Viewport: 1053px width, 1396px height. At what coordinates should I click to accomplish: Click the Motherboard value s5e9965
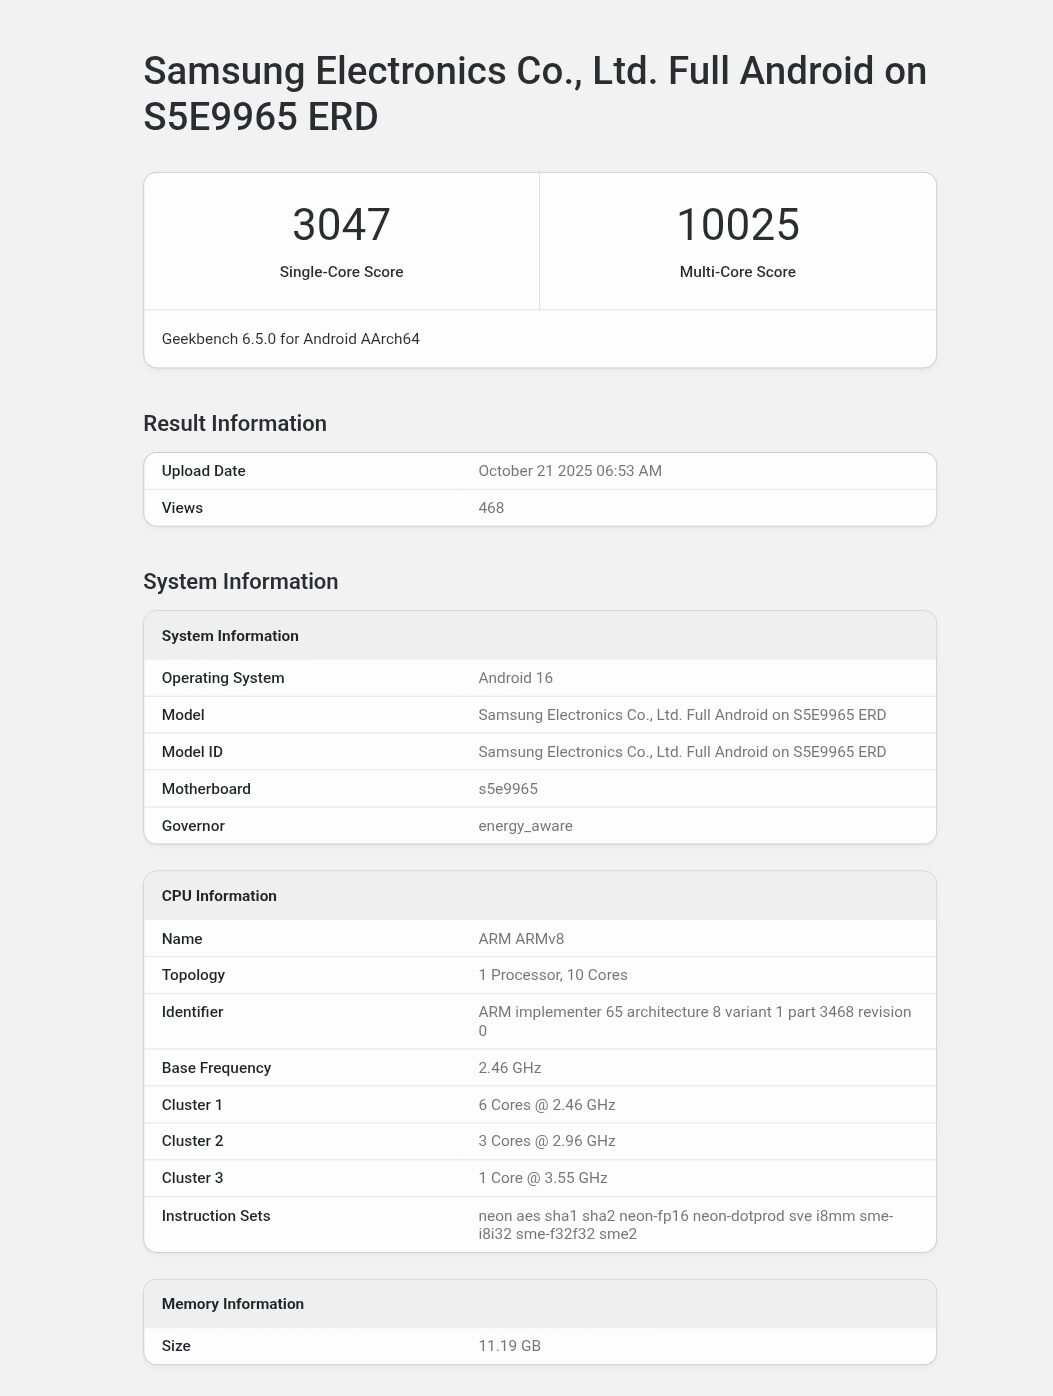(x=508, y=789)
